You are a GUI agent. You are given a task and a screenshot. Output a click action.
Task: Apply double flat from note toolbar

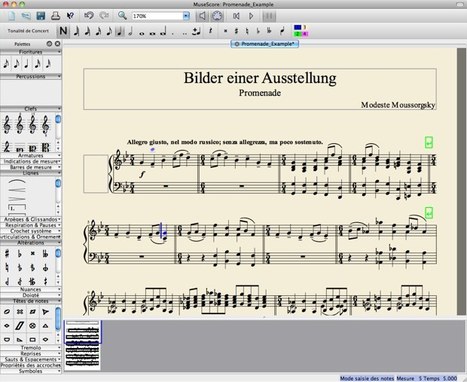[269, 31]
